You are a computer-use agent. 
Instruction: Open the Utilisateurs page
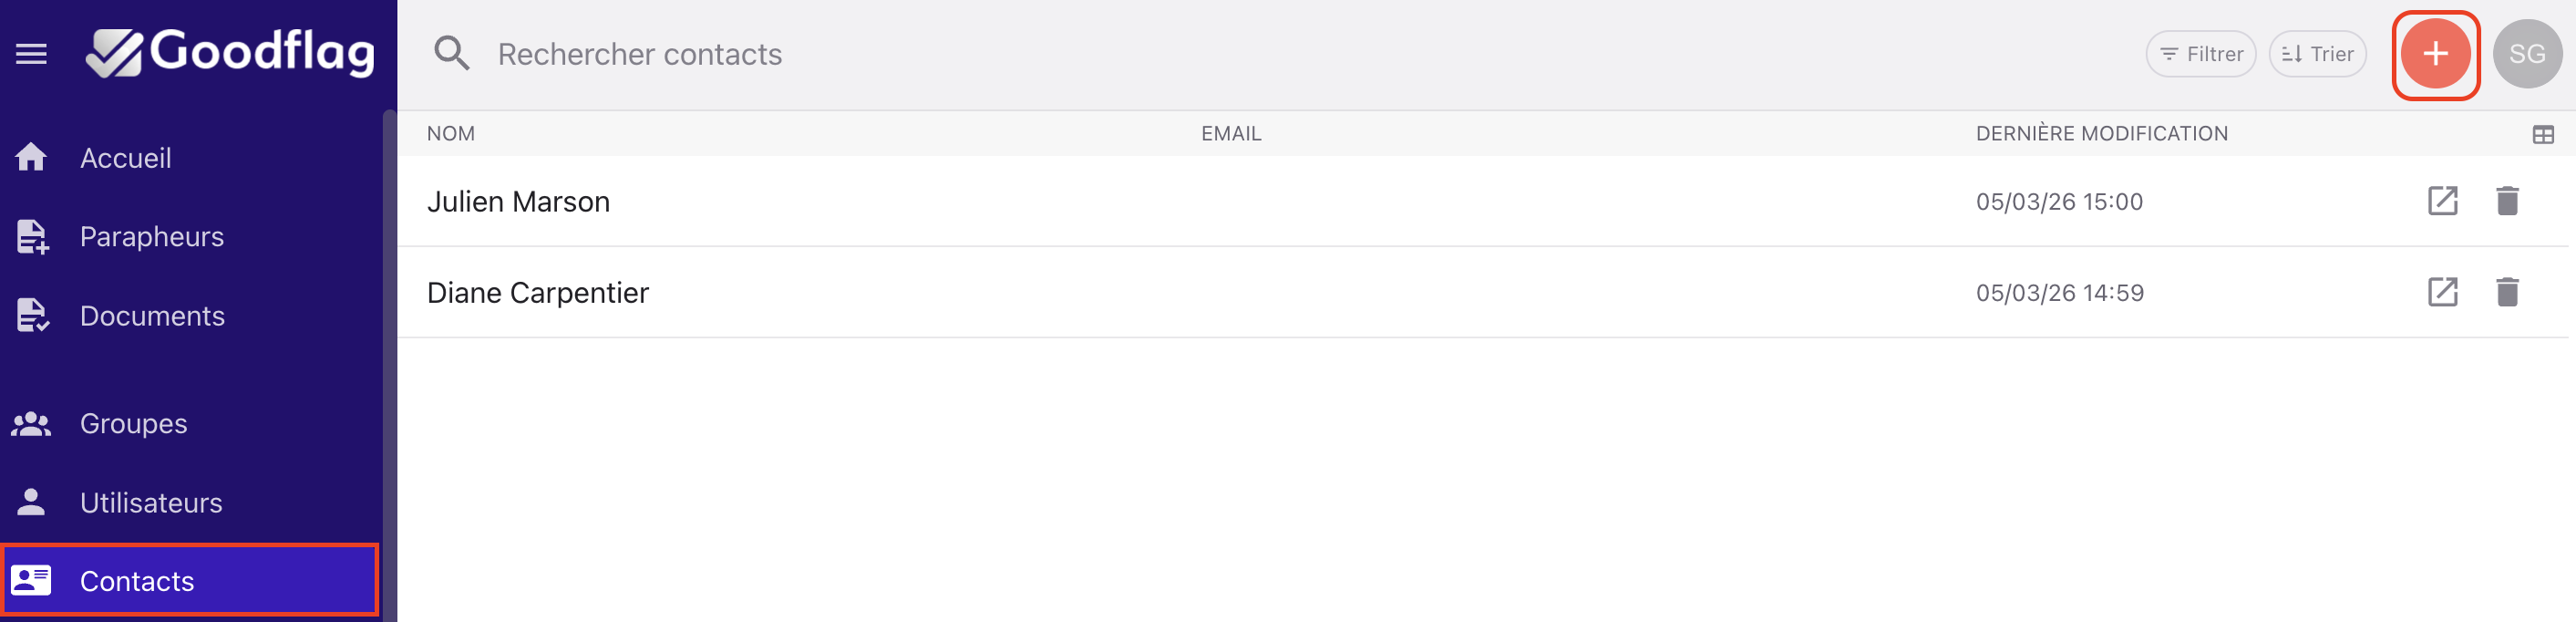[151, 503]
